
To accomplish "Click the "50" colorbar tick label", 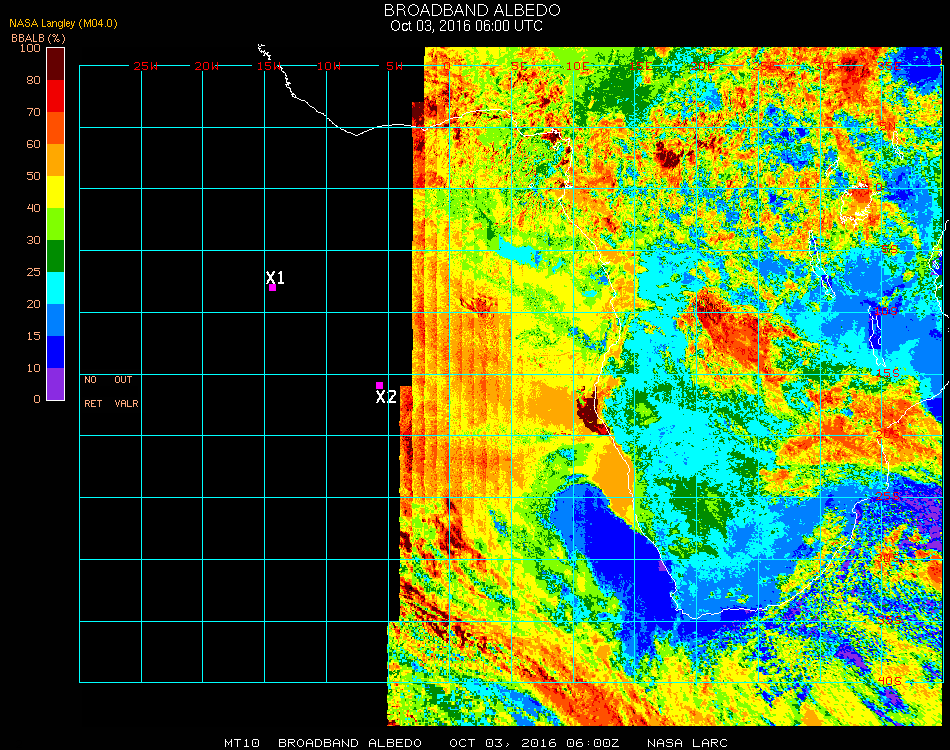I will (33, 176).
